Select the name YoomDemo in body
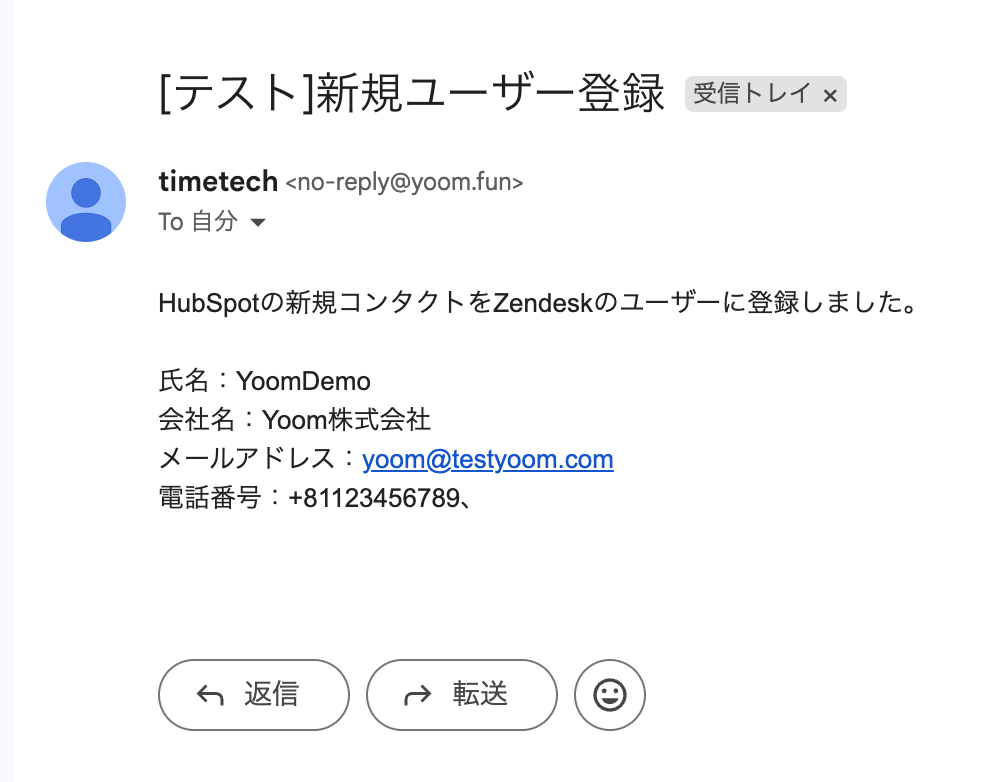 click(x=303, y=381)
